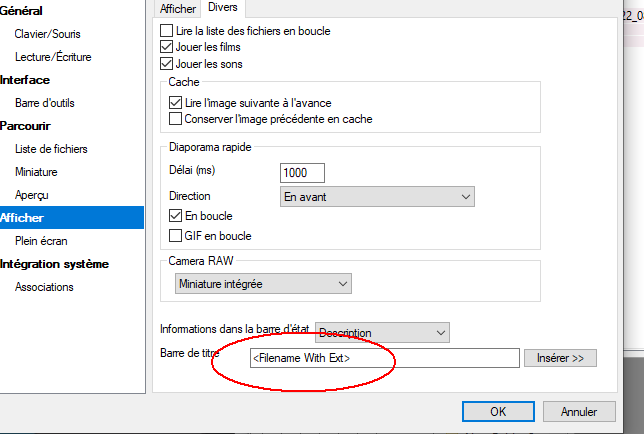Open the Plein écran settings page
Image resolution: width=644 pixels, height=434 pixels.
point(40,241)
